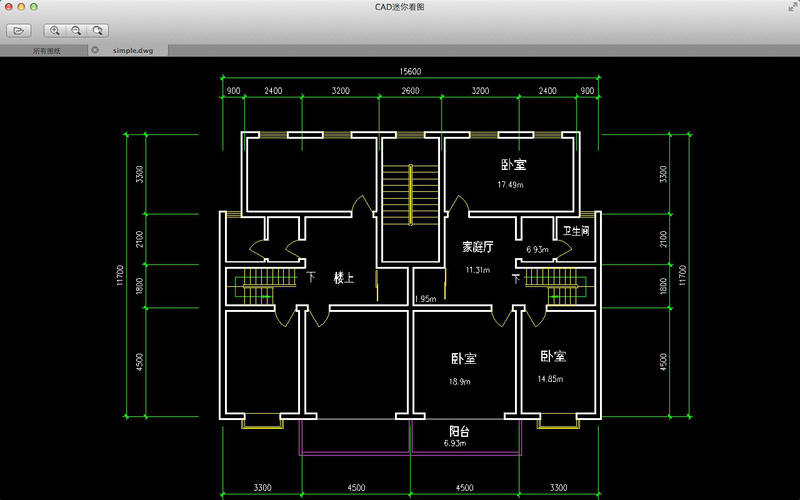Click the zoom out magnifier icon
The width and height of the screenshot is (800, 500).
pos(76,31)
